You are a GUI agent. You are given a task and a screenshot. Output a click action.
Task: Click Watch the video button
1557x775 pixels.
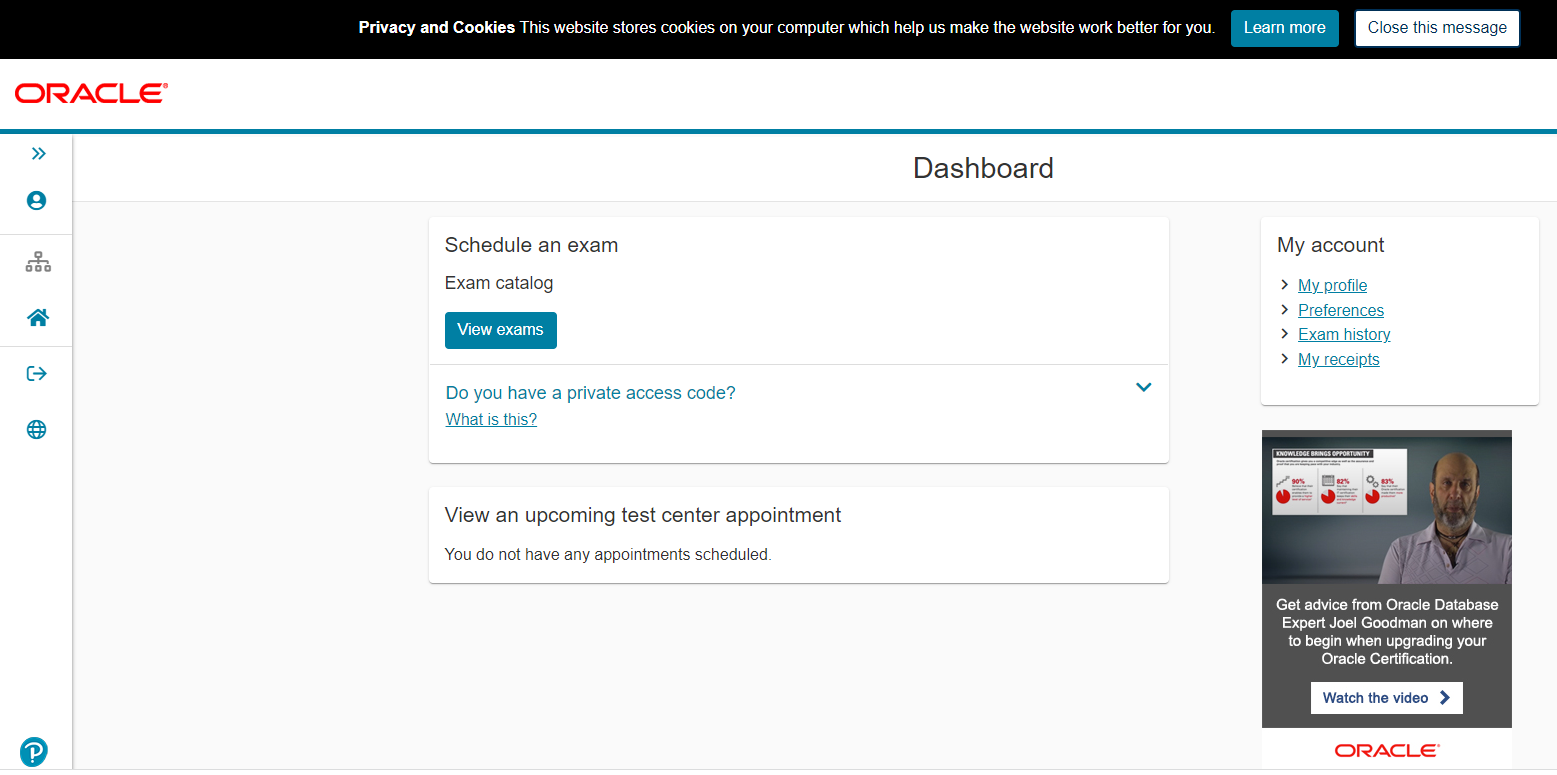[1386, 698]
